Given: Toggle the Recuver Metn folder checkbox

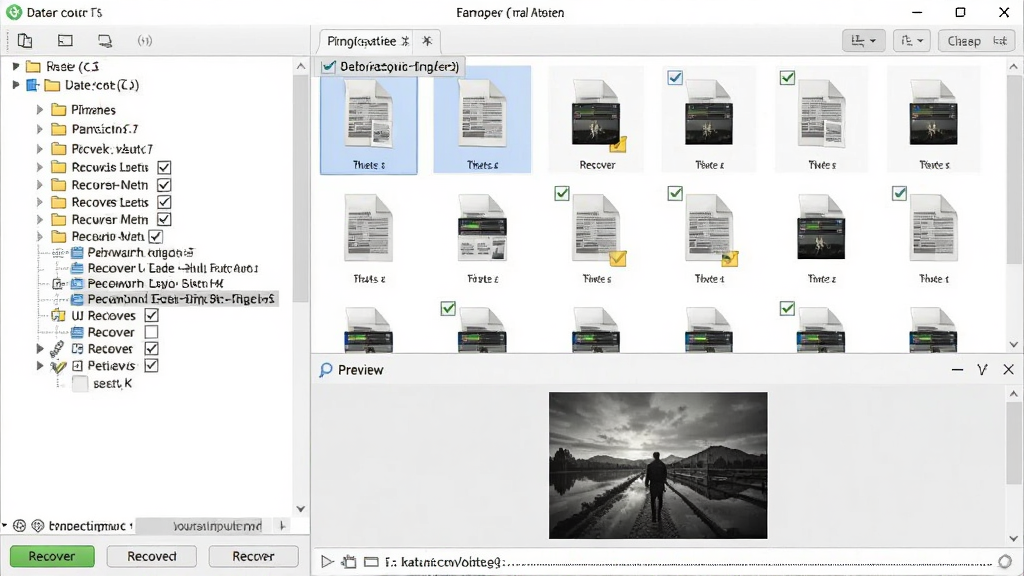Looking at the screenshot, I should point(164,219).
